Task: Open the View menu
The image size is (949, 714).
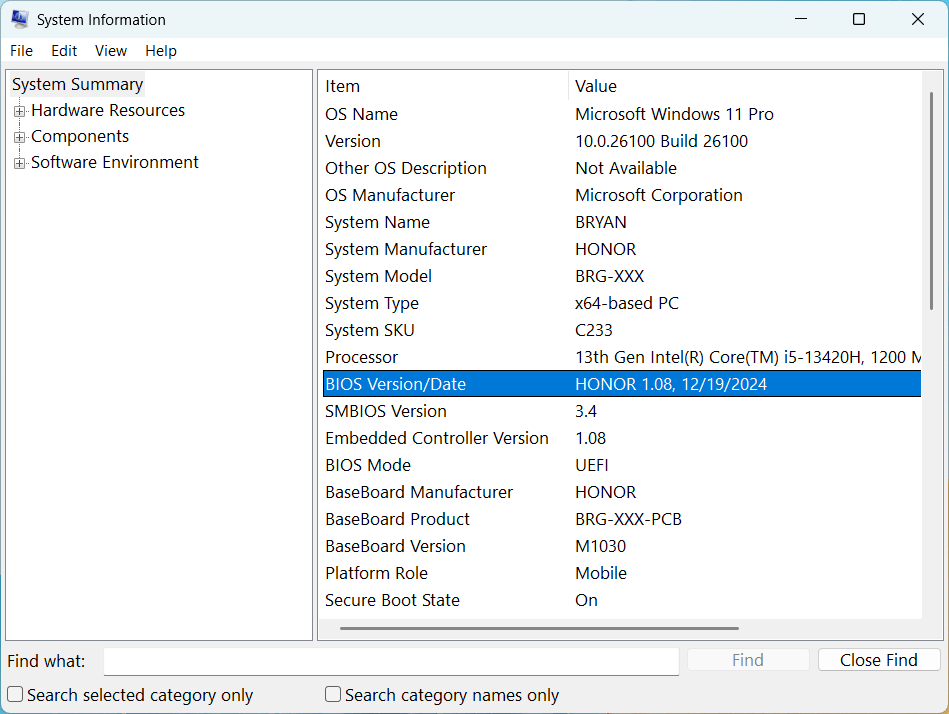Action: [x=110, y=50]
